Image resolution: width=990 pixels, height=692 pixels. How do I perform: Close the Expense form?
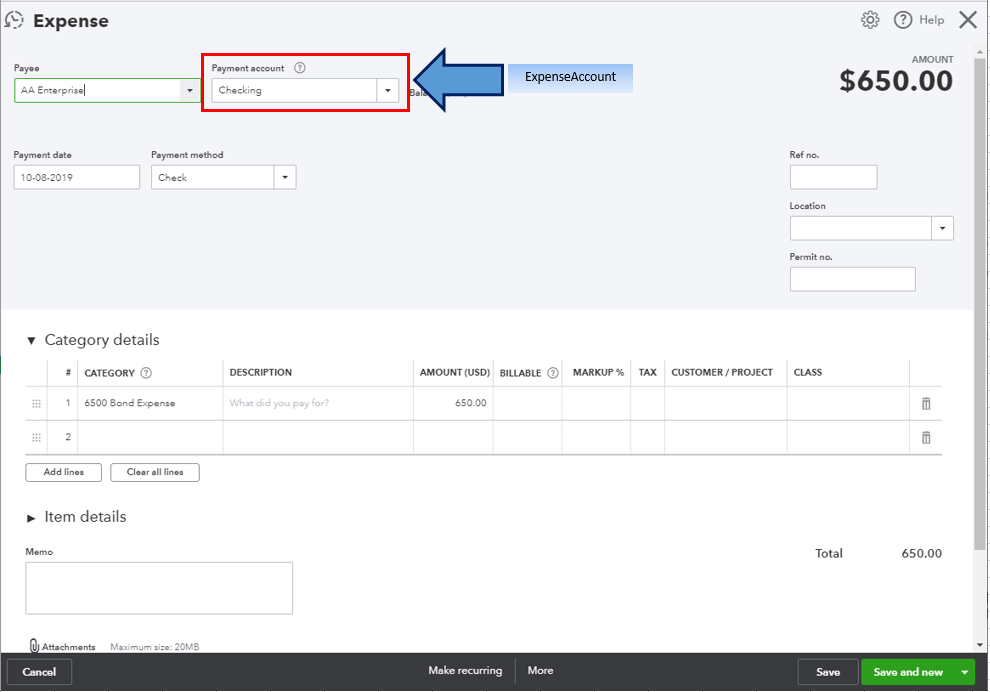(968, 20)
